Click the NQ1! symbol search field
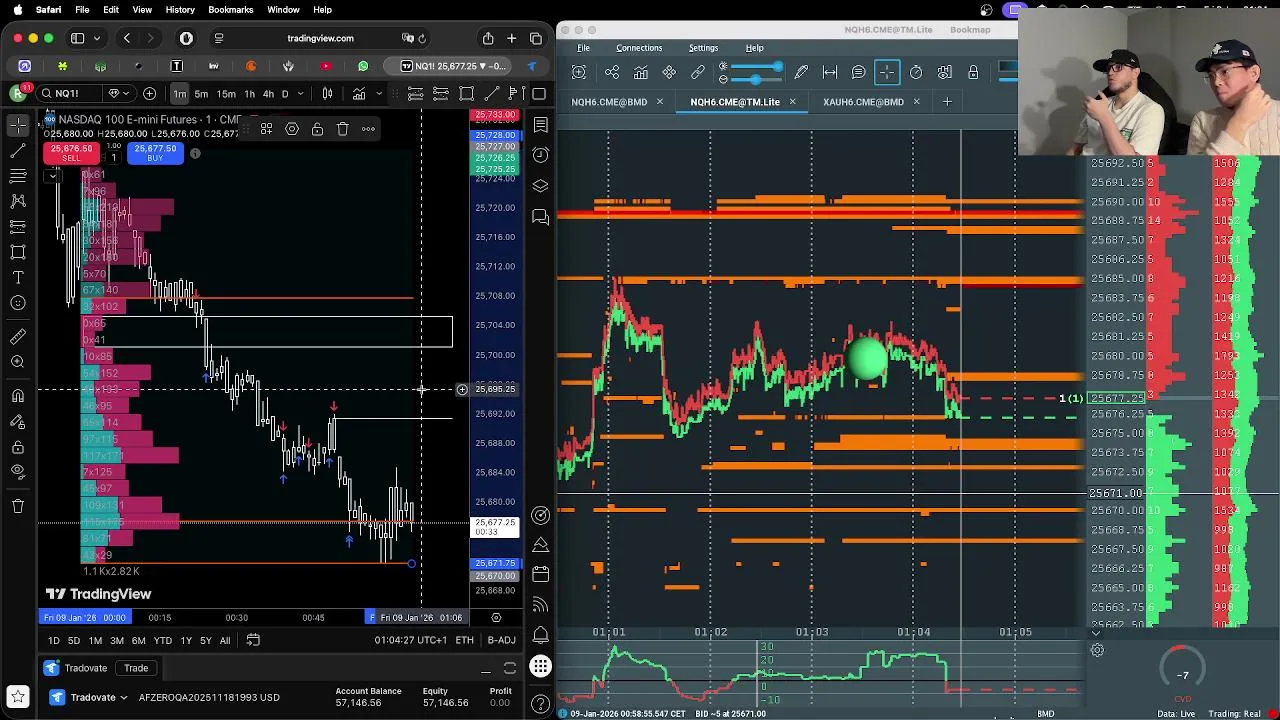Viewport: 1280px width, 720px height. (x=67, y=94)
